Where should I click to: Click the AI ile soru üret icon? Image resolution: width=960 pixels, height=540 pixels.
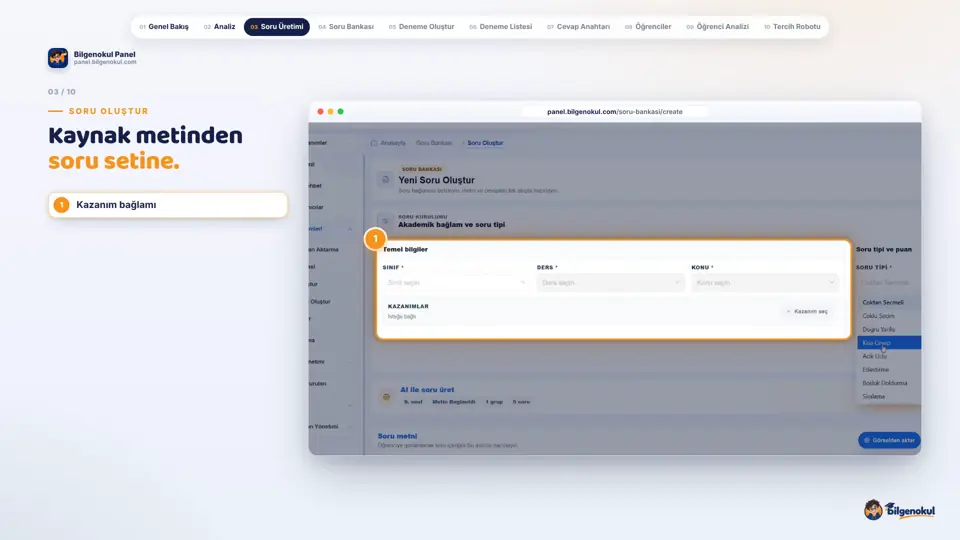coord(386,397)
